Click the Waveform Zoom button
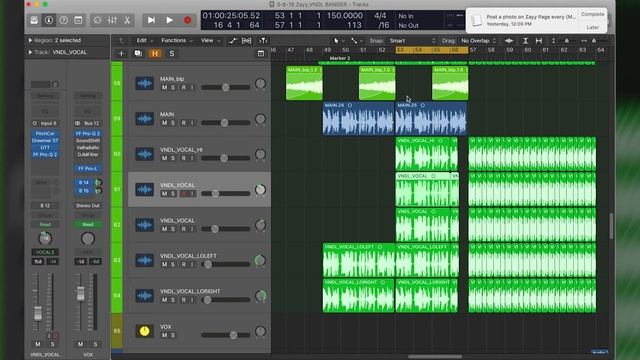Viewport: 640px width, 360px height. [x=509, y=41]
